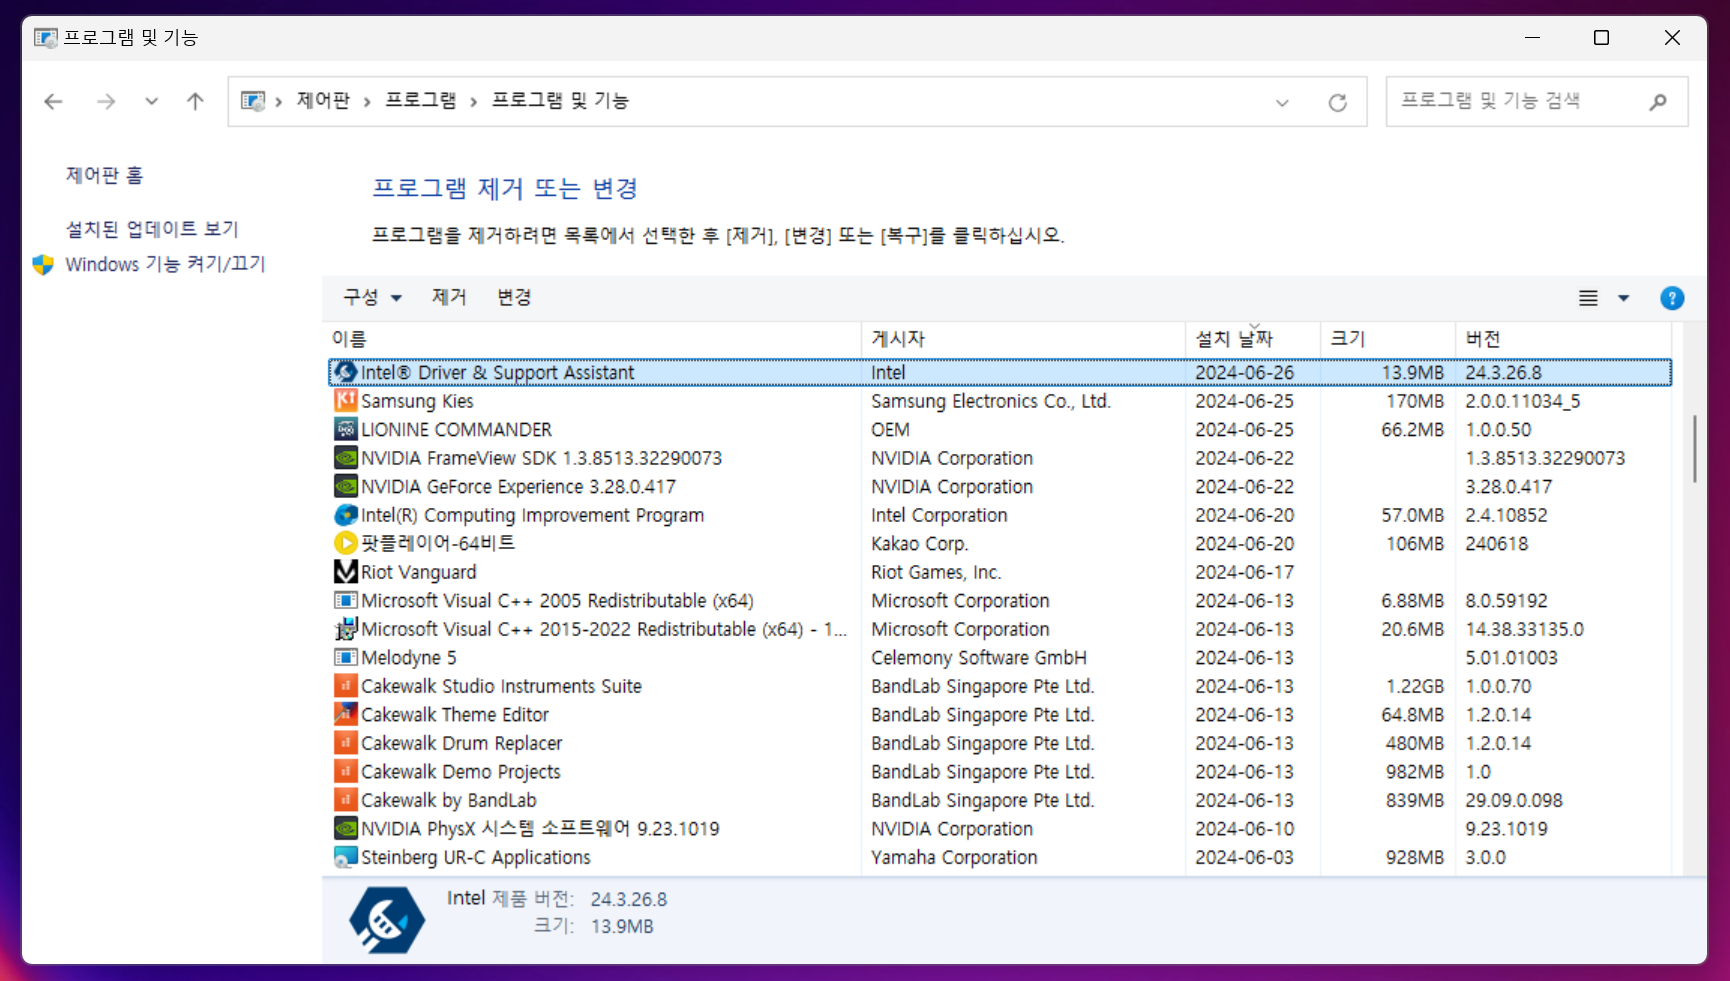Click the 변경 button

click(514, 297)
